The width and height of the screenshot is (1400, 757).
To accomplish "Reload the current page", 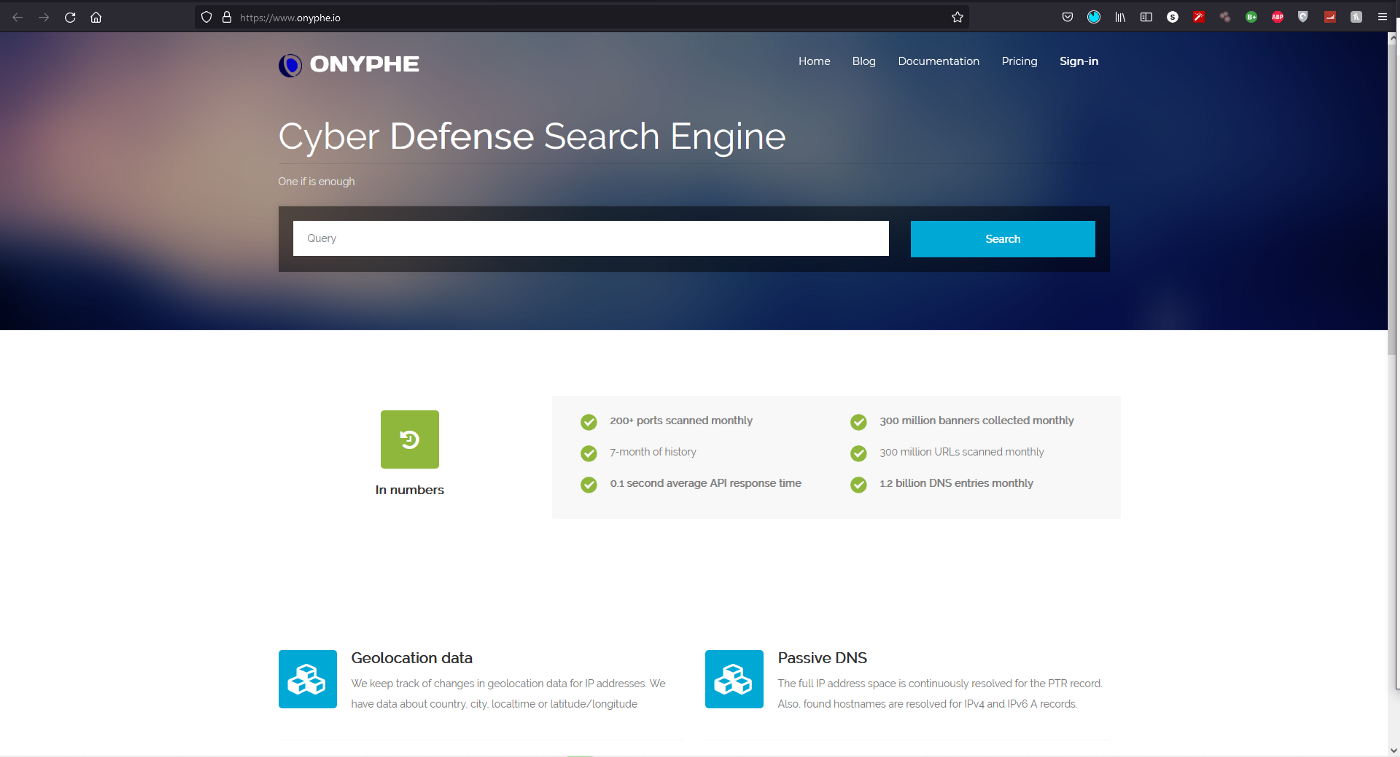I will tap(70, 17).
